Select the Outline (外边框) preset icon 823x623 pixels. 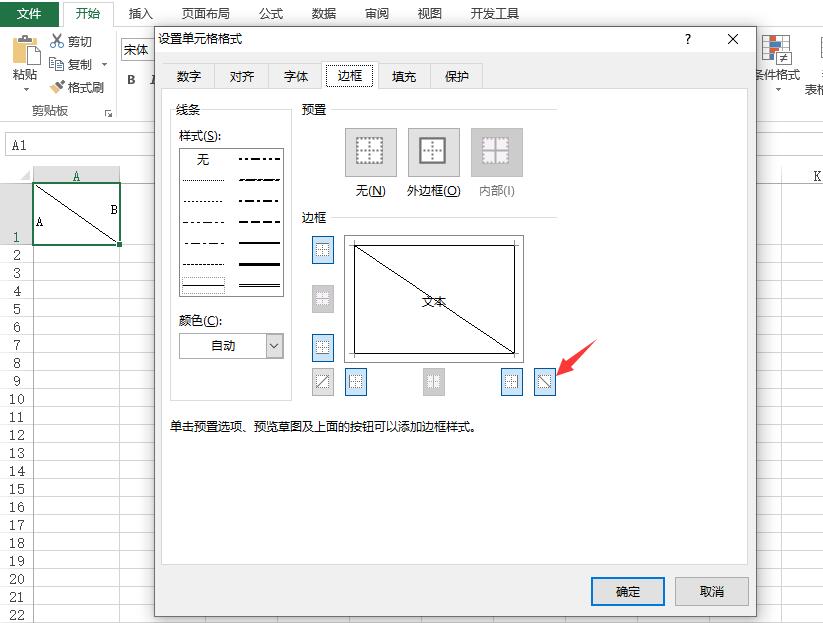point(434,152)
